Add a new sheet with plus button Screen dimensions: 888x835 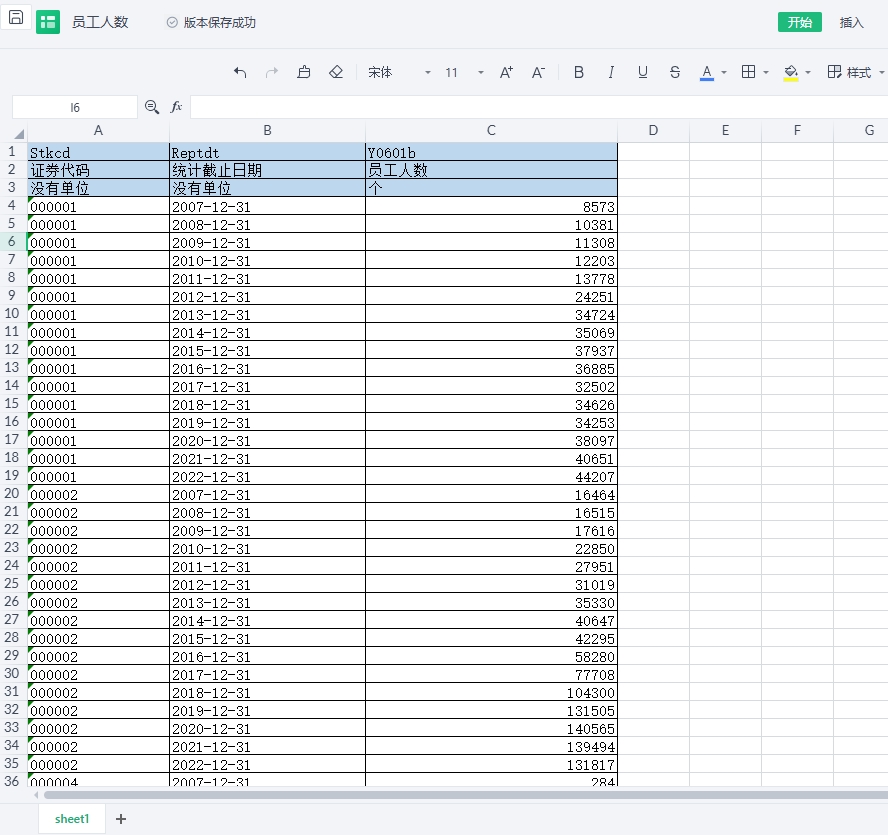point(121,819)
